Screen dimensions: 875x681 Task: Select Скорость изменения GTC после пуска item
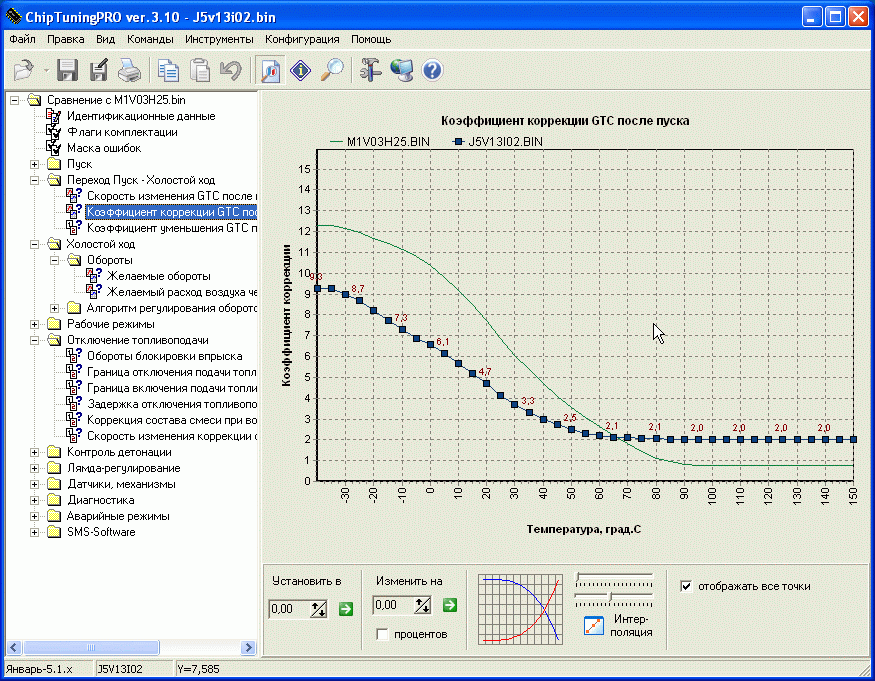point(172,196)
